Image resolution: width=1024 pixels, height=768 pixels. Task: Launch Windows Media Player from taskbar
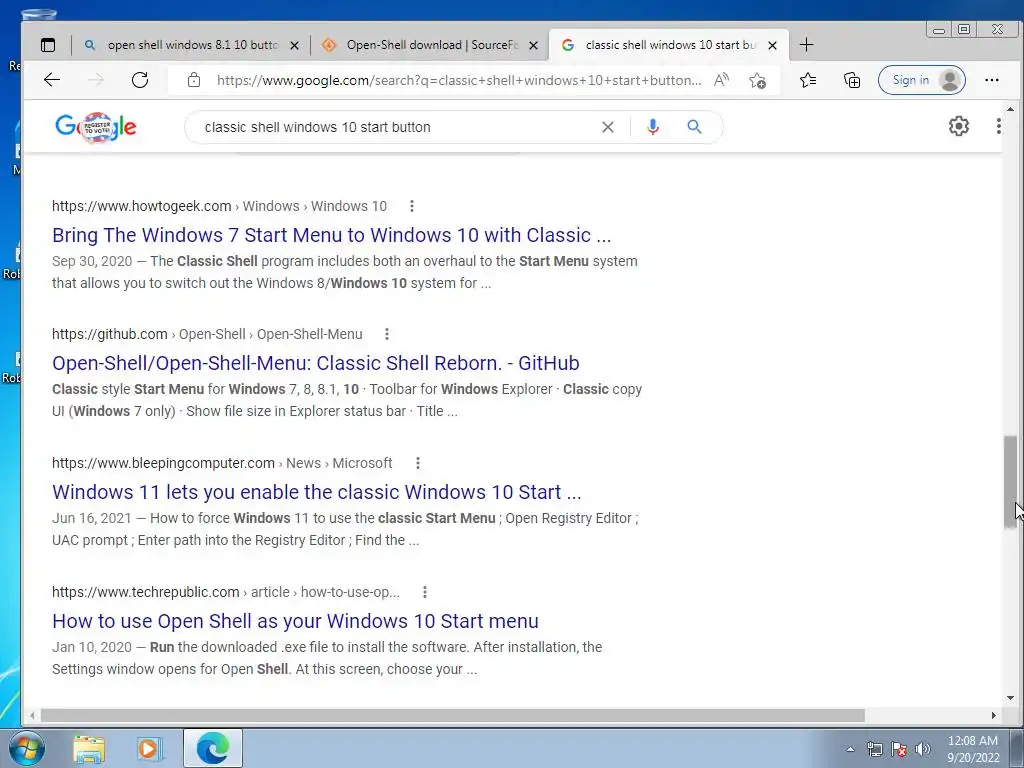pos(148,748)
